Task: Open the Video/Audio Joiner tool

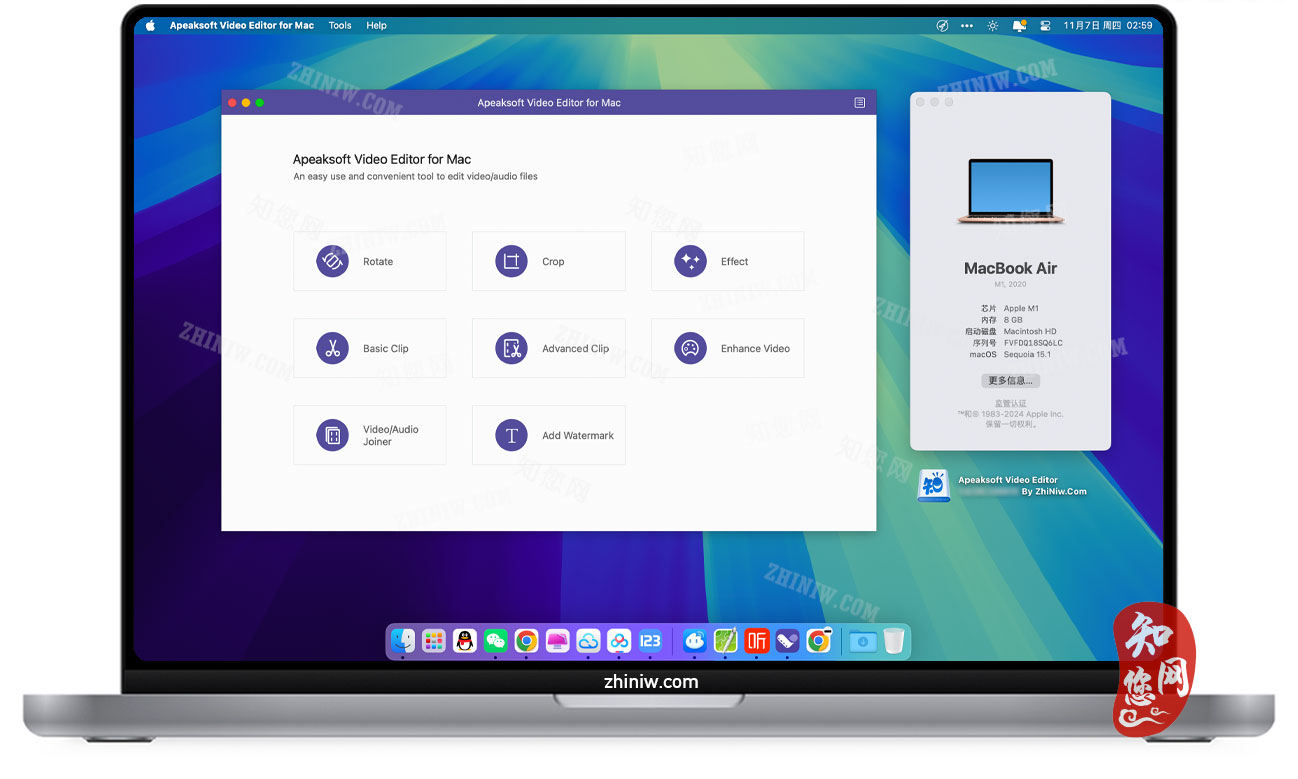Action: [x=370, y=436]
